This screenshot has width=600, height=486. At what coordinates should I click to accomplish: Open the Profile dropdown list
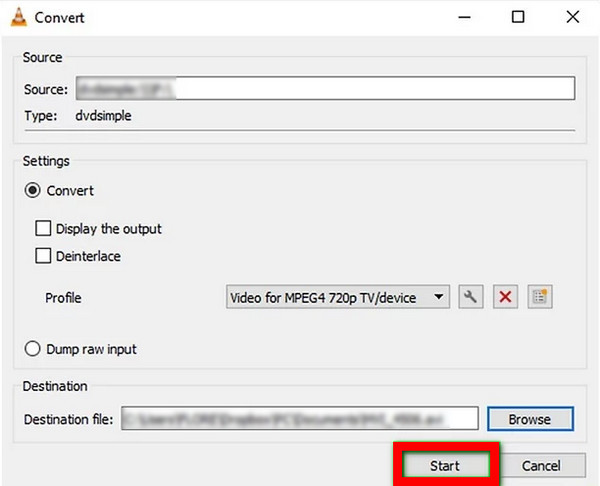pos(338,297)
